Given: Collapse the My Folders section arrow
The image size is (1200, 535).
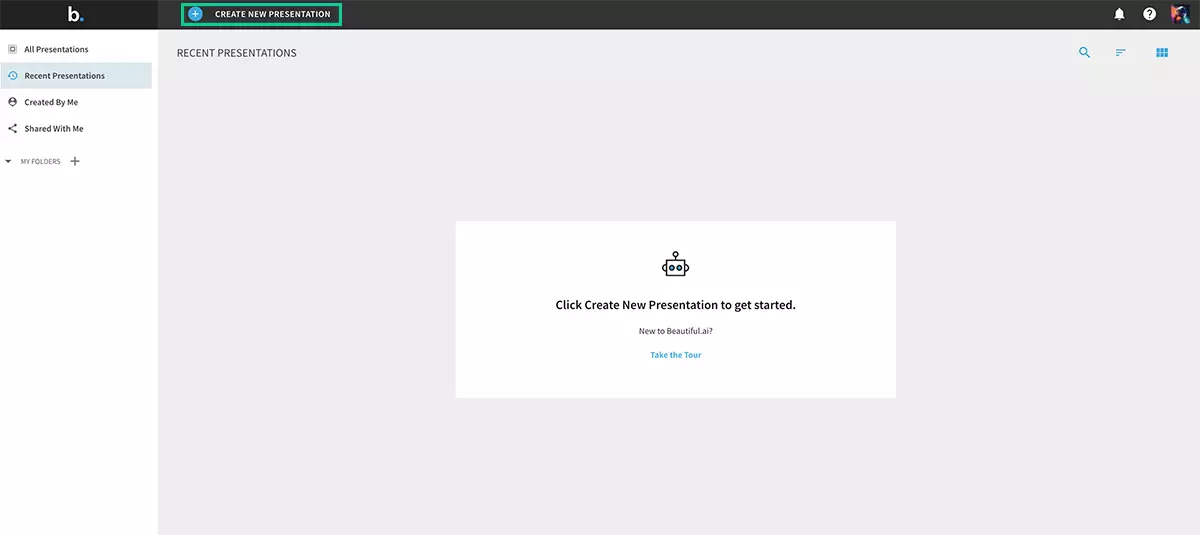Looking at the screenshot, I should 9,161.
